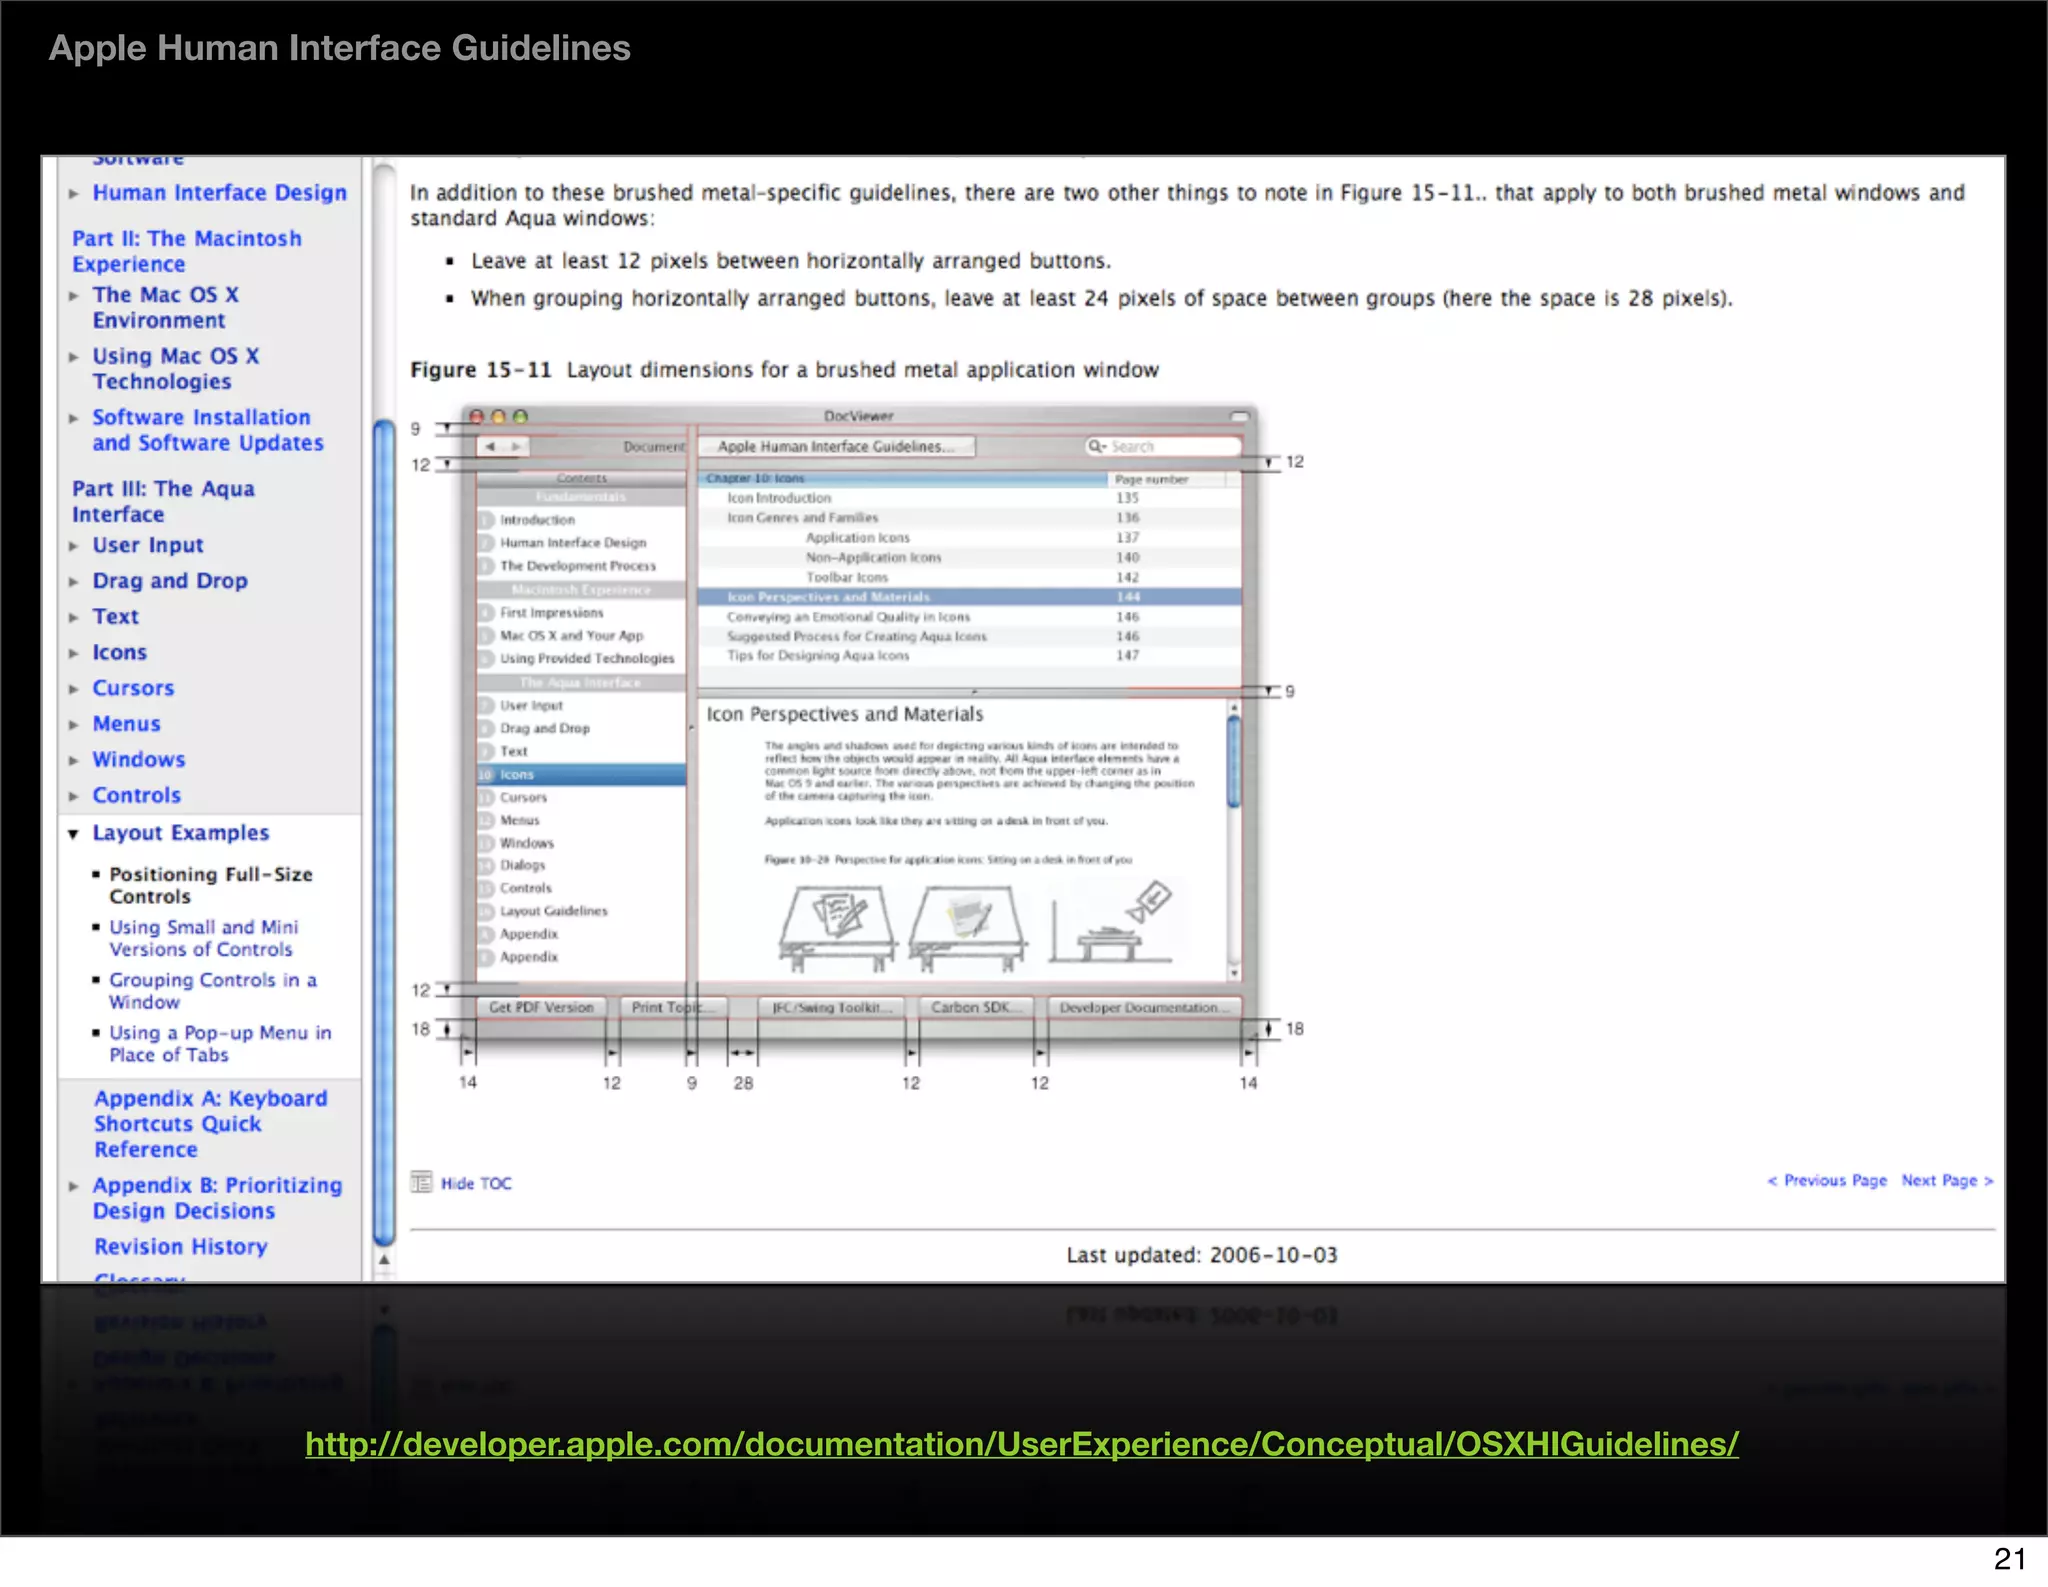This screenshot has width=2048, height=1587.
Task: Click the blue sidebar scrollbar thumb
Action: click(384, 830)
